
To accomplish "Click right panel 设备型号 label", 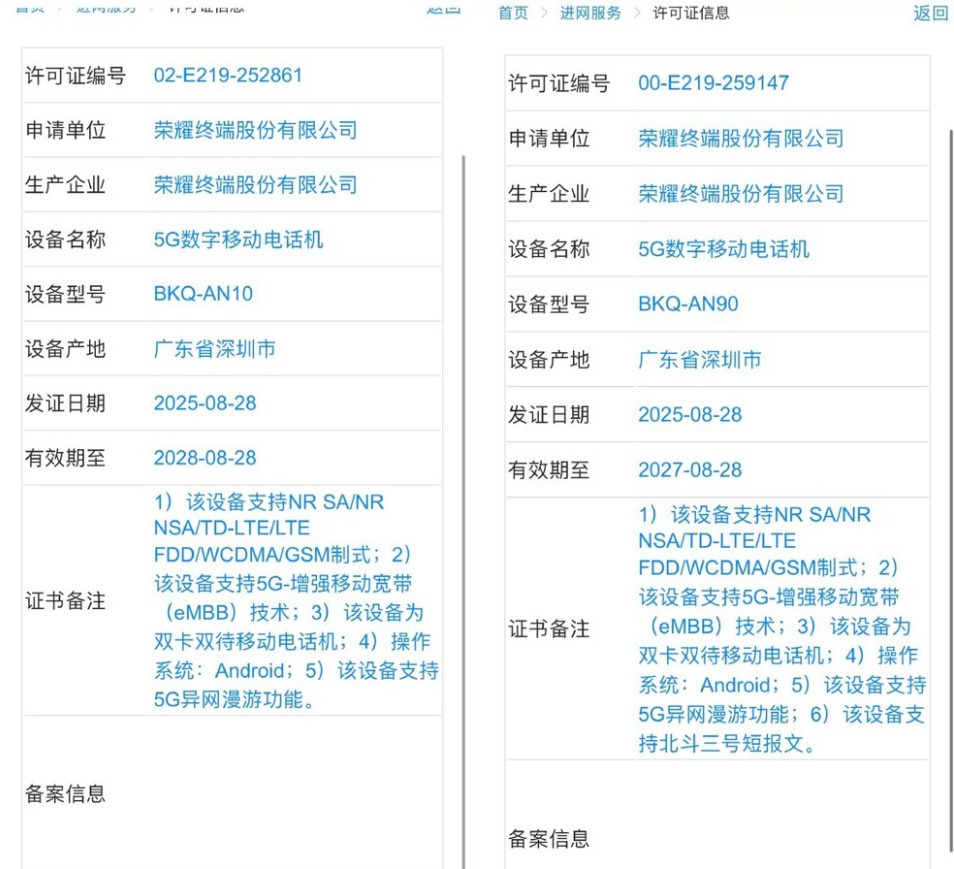I will (x=548, y=304).
